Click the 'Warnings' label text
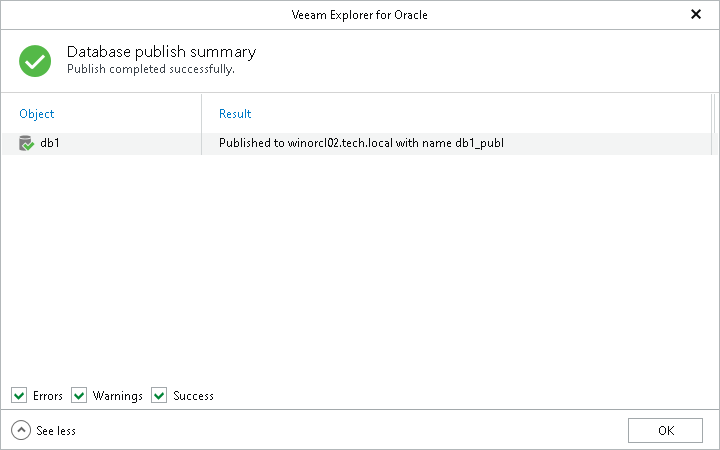Viewport: 720px width, 450px height. click(118, 396)
